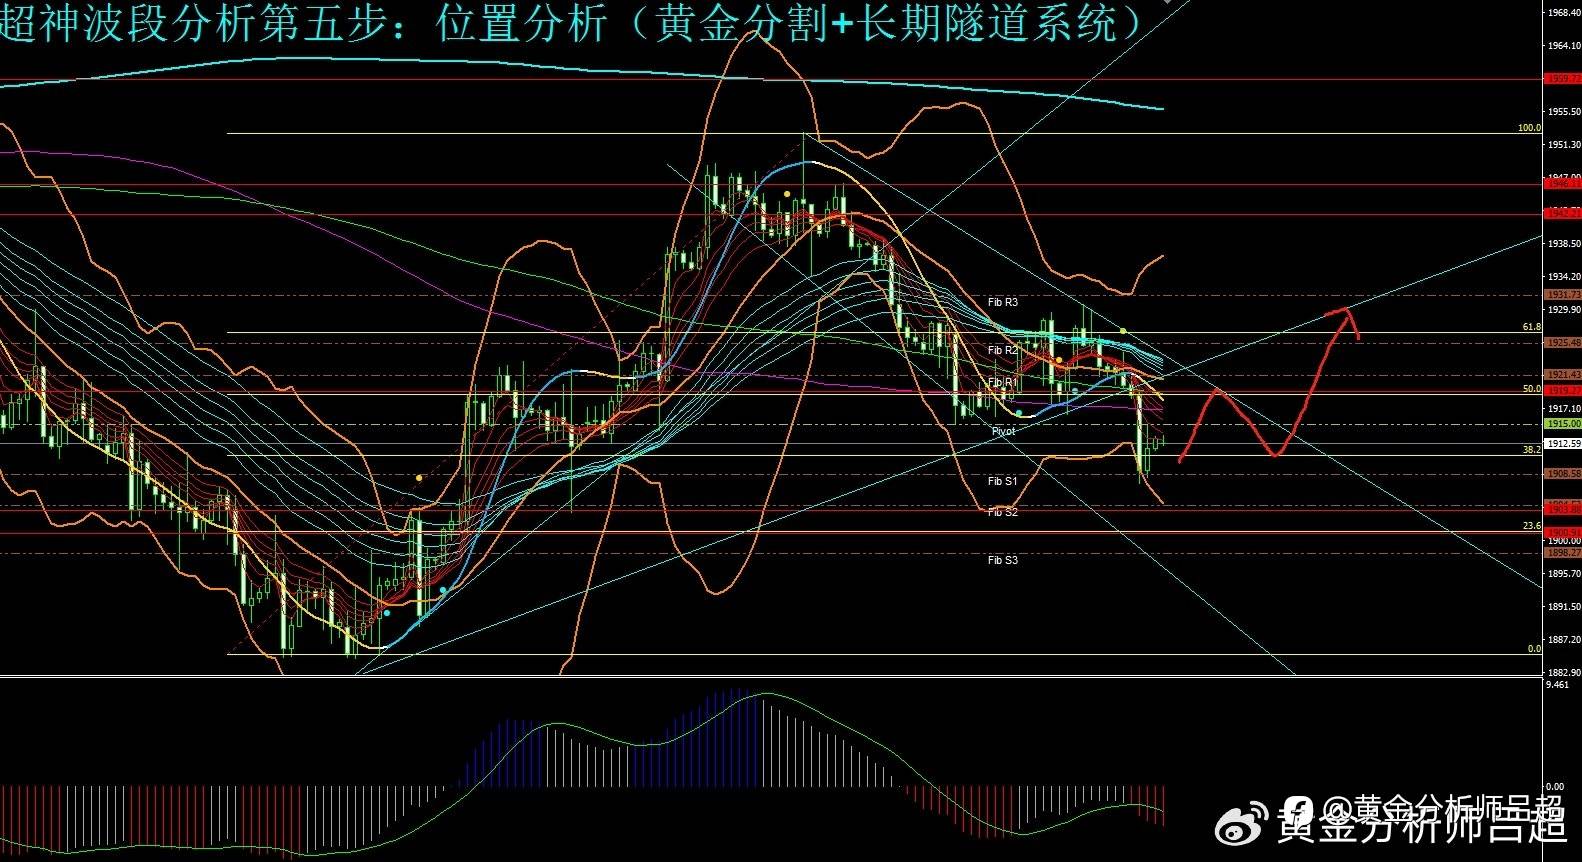Click the Fib R1 label
The height and width of the screenshot is (862, 1582).
[1002, 382]
